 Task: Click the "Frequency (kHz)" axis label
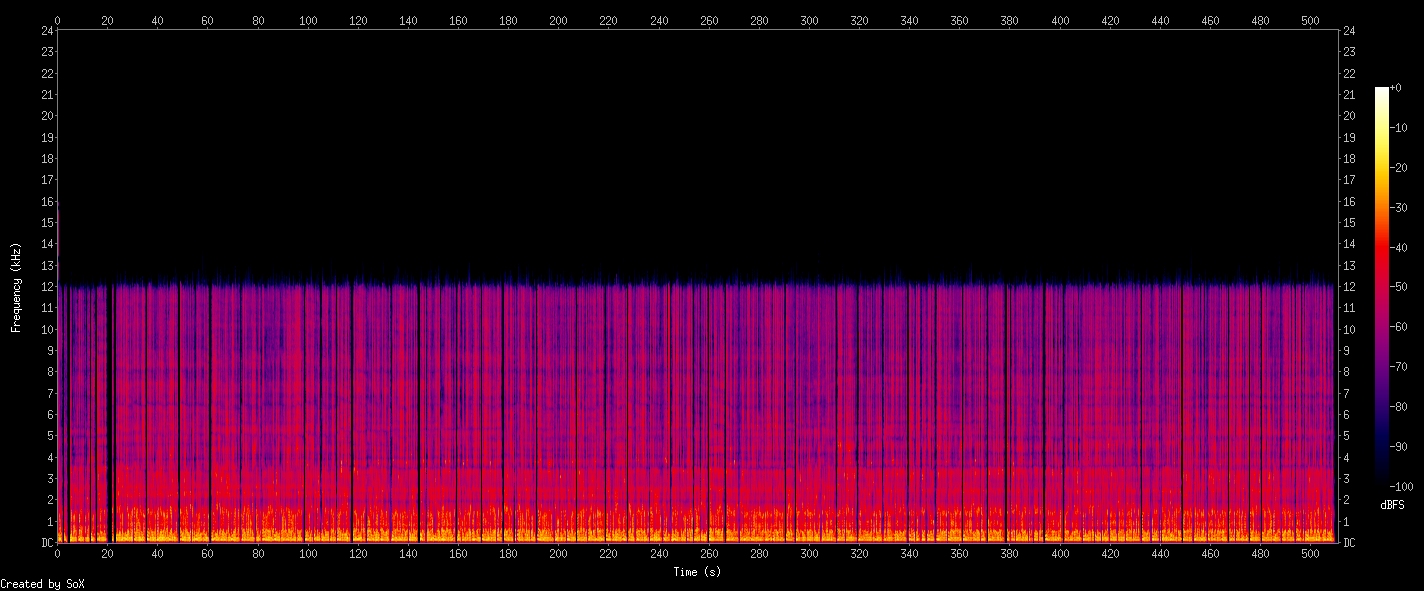click(16, 287)
